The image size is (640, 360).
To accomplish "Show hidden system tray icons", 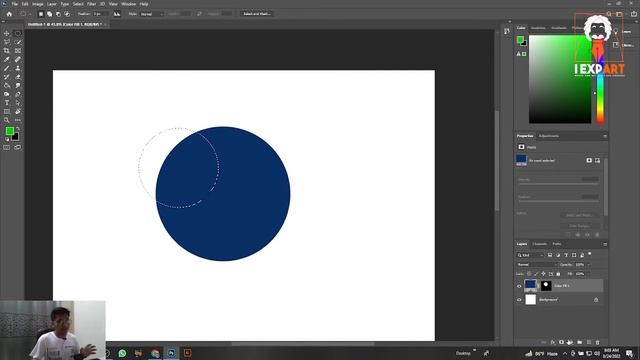I will click(x=565, y=353).
